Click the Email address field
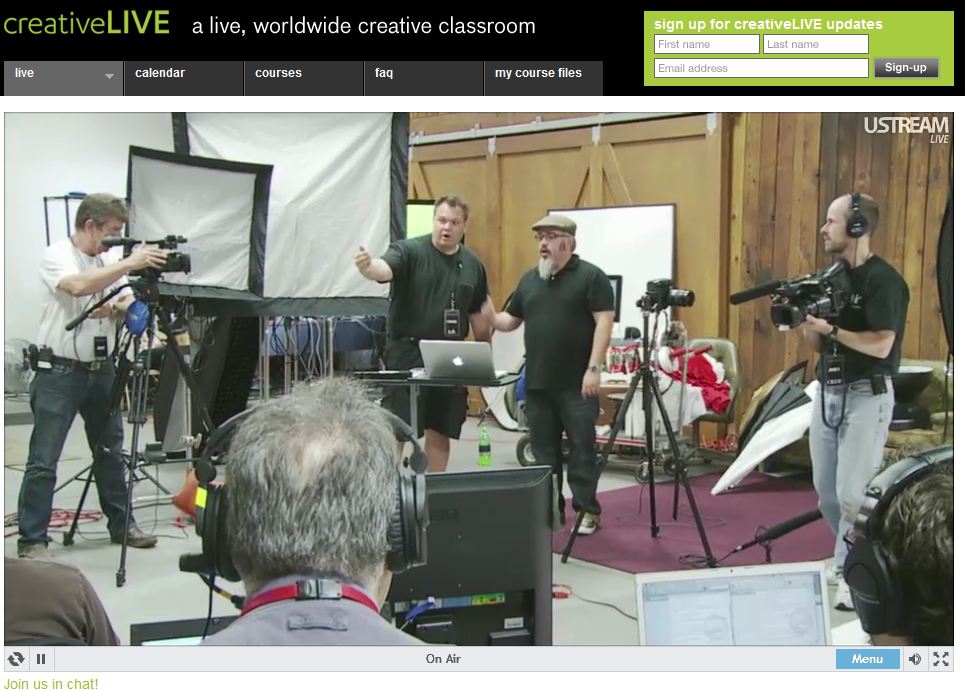The height and width of the screenshot is (691, 965). pos(761,68)
